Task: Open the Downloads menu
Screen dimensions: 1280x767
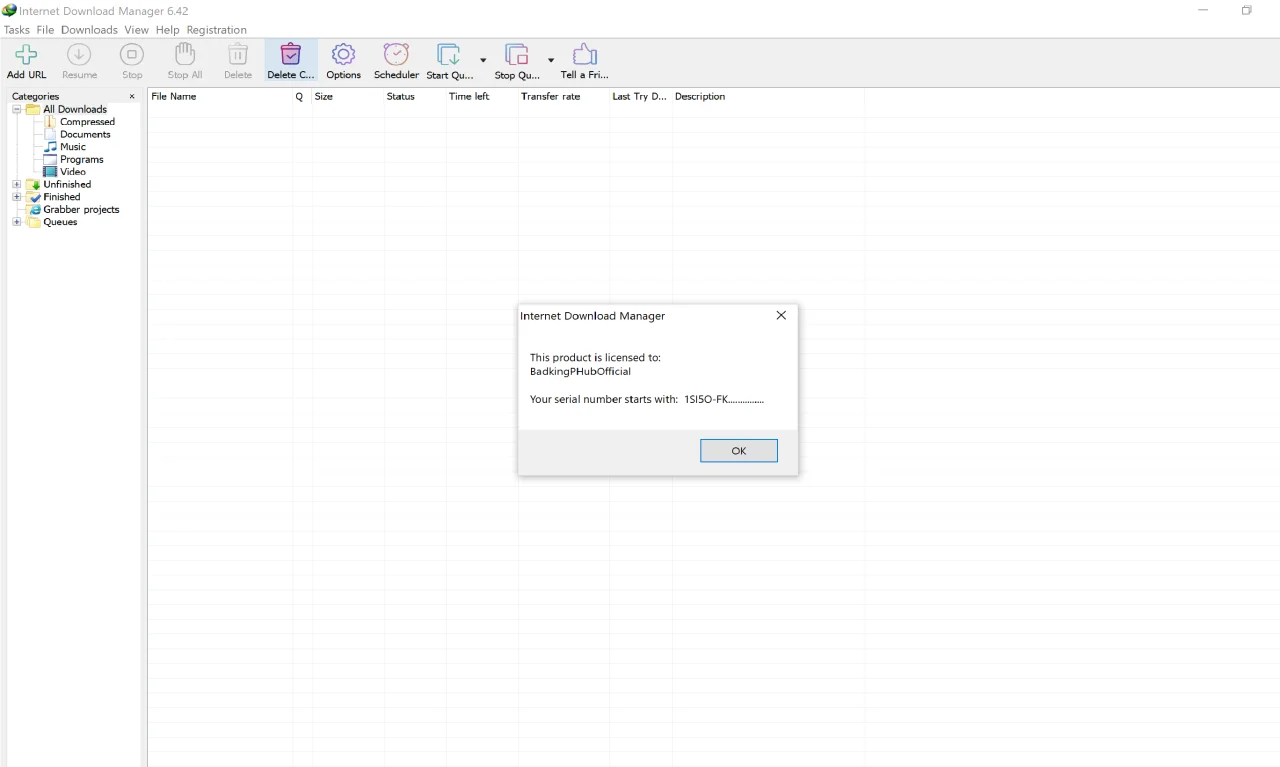Action: pyautogui.click(x=89, y=30)
